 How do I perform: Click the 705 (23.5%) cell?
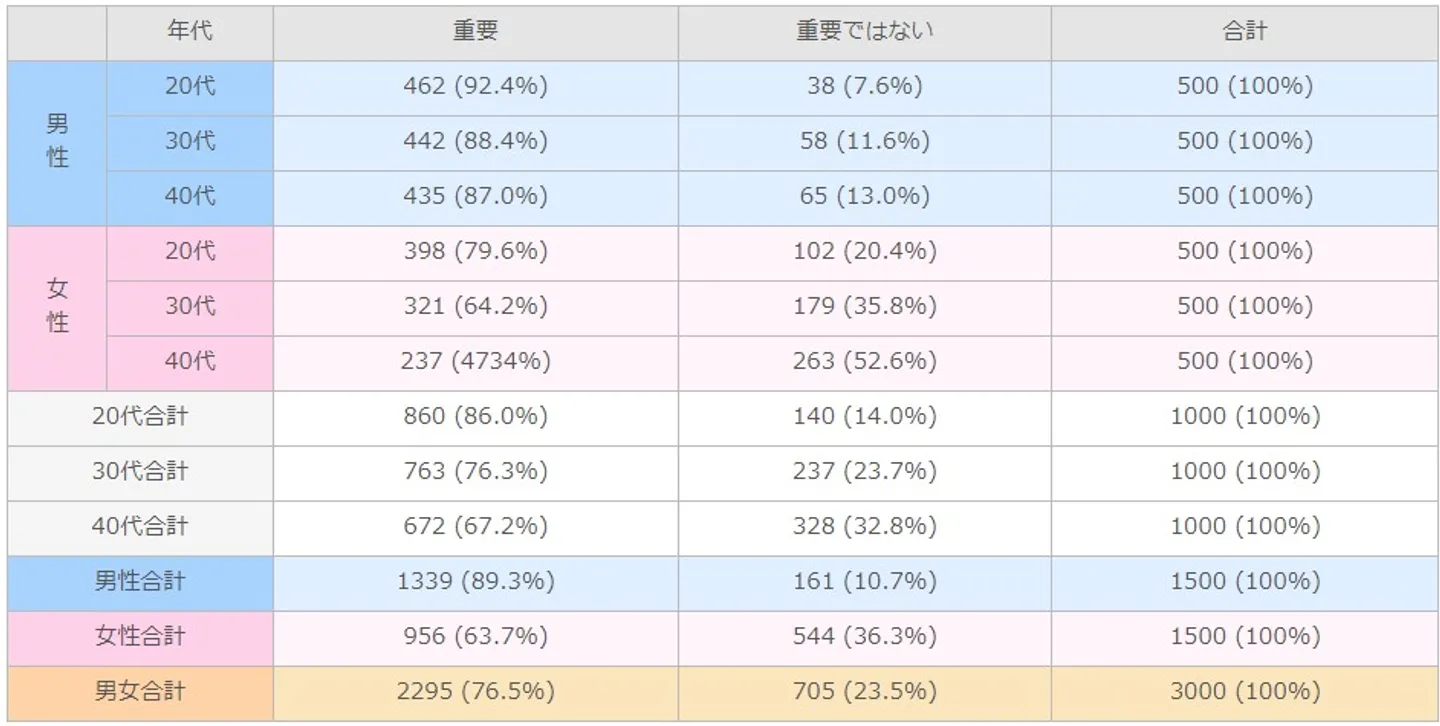(864, 692)
